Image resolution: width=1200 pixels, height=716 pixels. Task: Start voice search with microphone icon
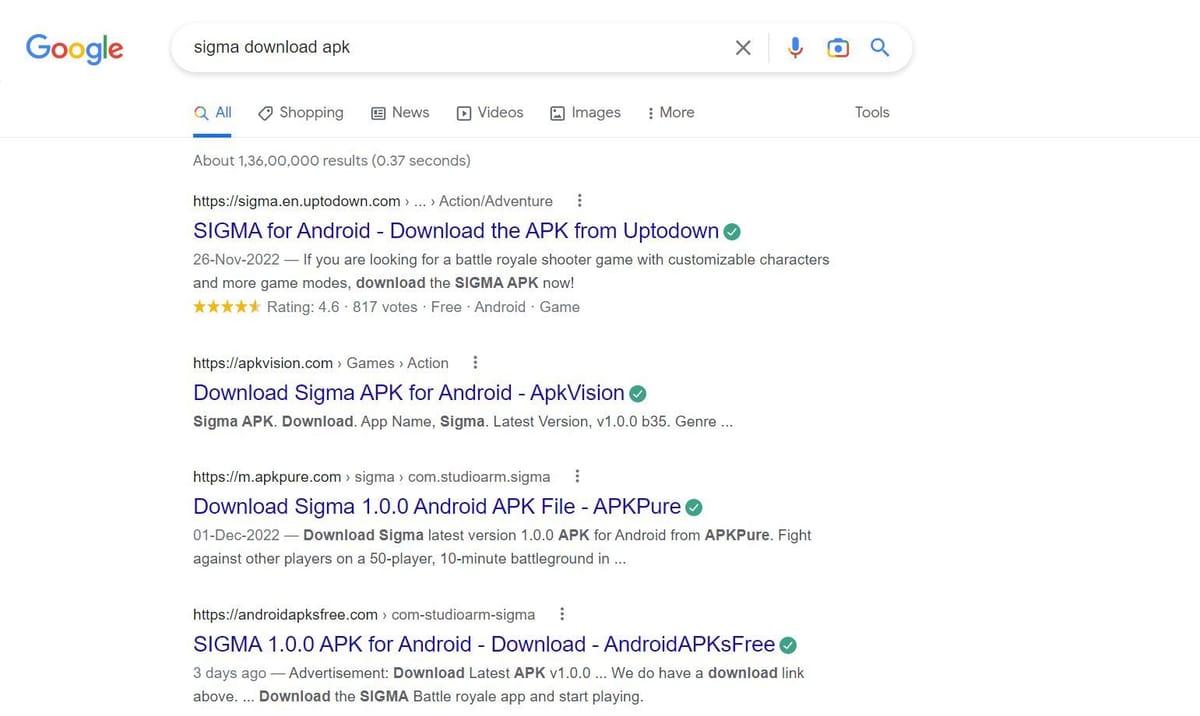795,48
